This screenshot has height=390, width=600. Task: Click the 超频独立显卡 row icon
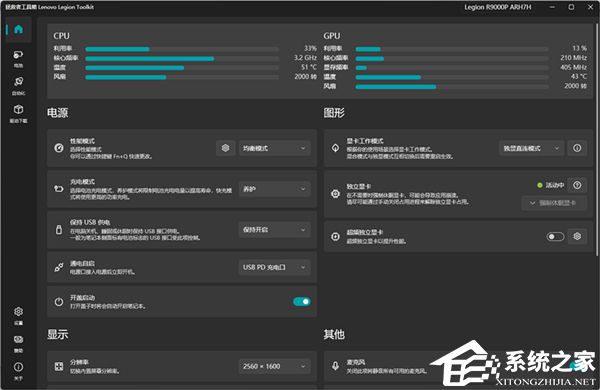(336, 237)
